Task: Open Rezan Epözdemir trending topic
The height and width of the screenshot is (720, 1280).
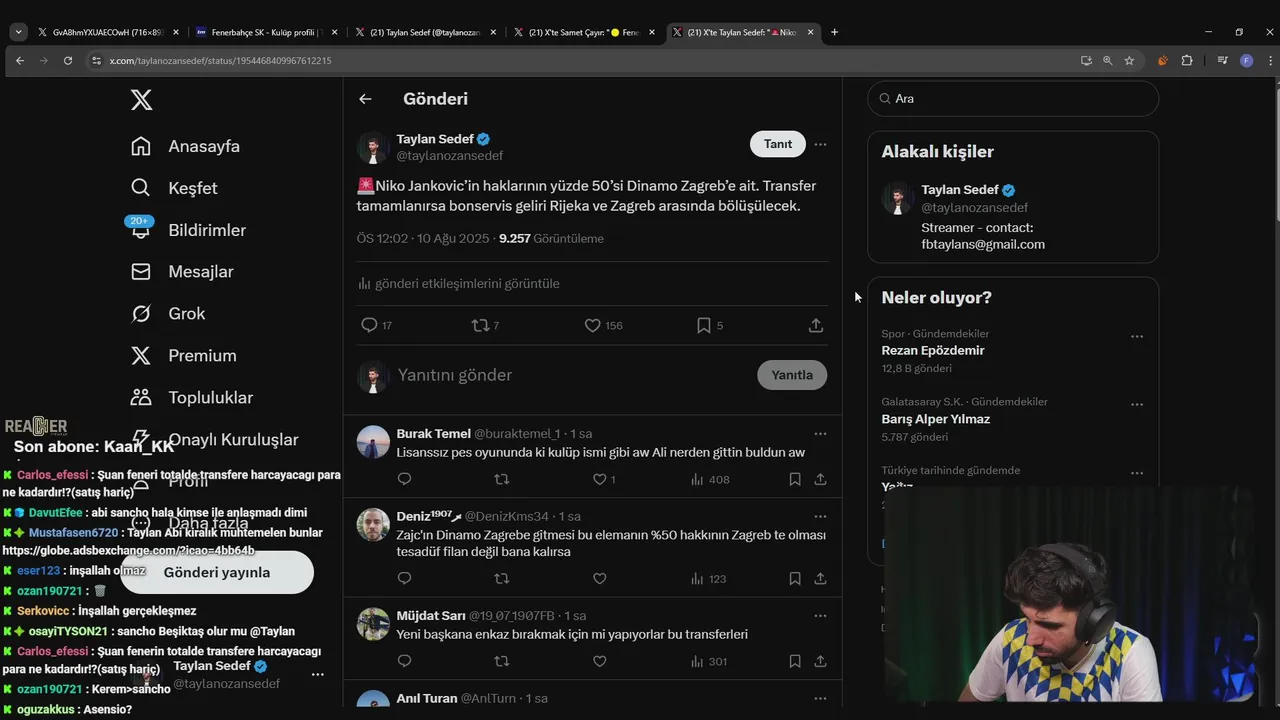Action: (x=933, y=351)
